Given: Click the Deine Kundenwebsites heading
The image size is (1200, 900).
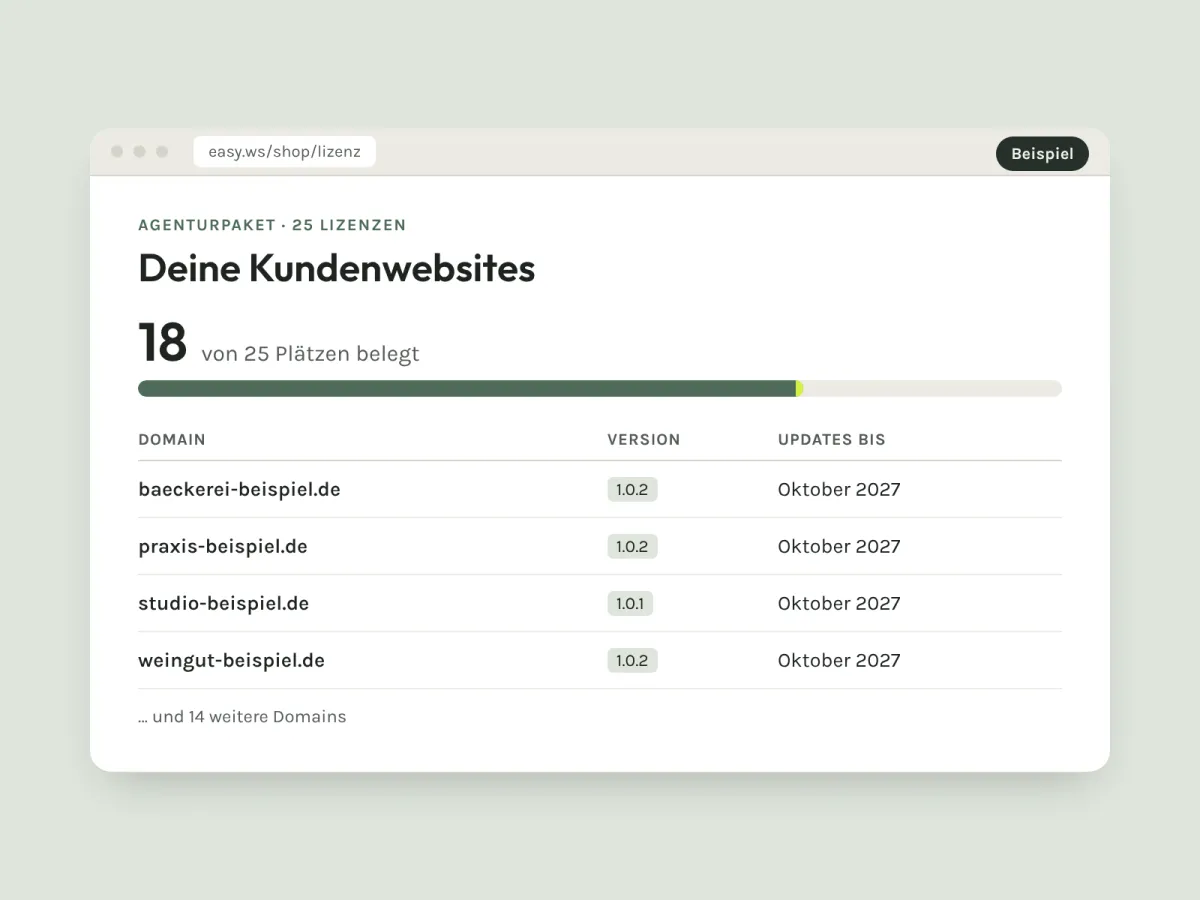Looking at the screenshot, I should pyautogui.click(x=336, y=268).
